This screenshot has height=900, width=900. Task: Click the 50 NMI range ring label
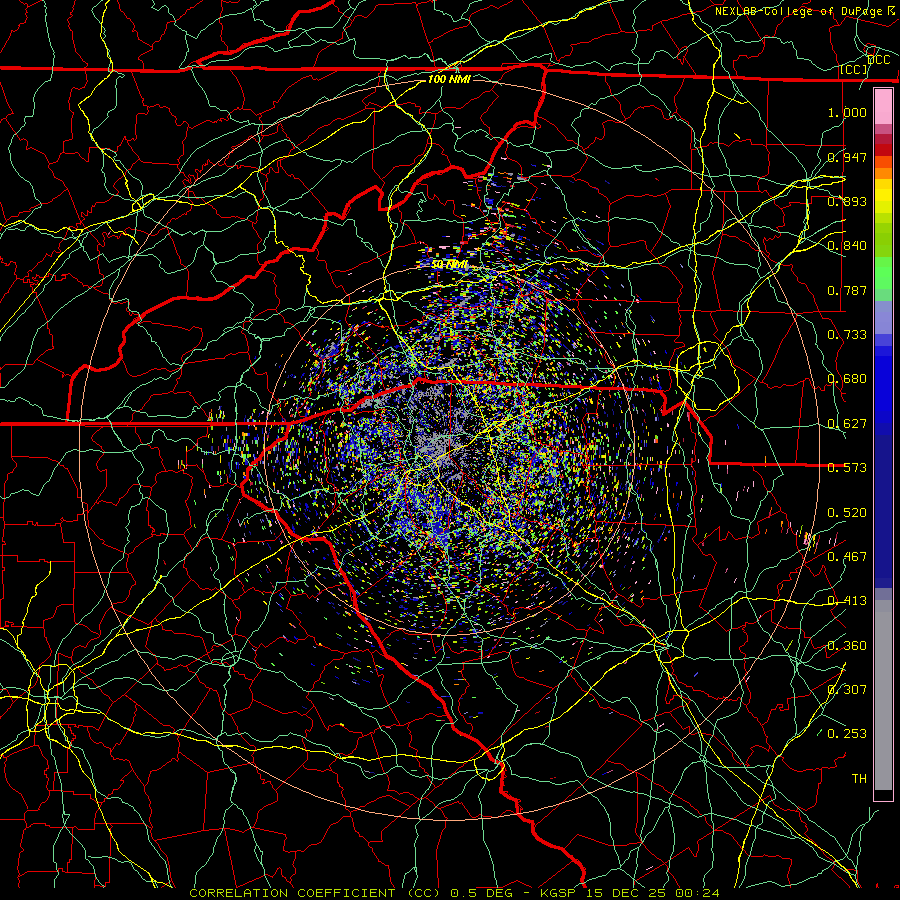pos(449,265)
